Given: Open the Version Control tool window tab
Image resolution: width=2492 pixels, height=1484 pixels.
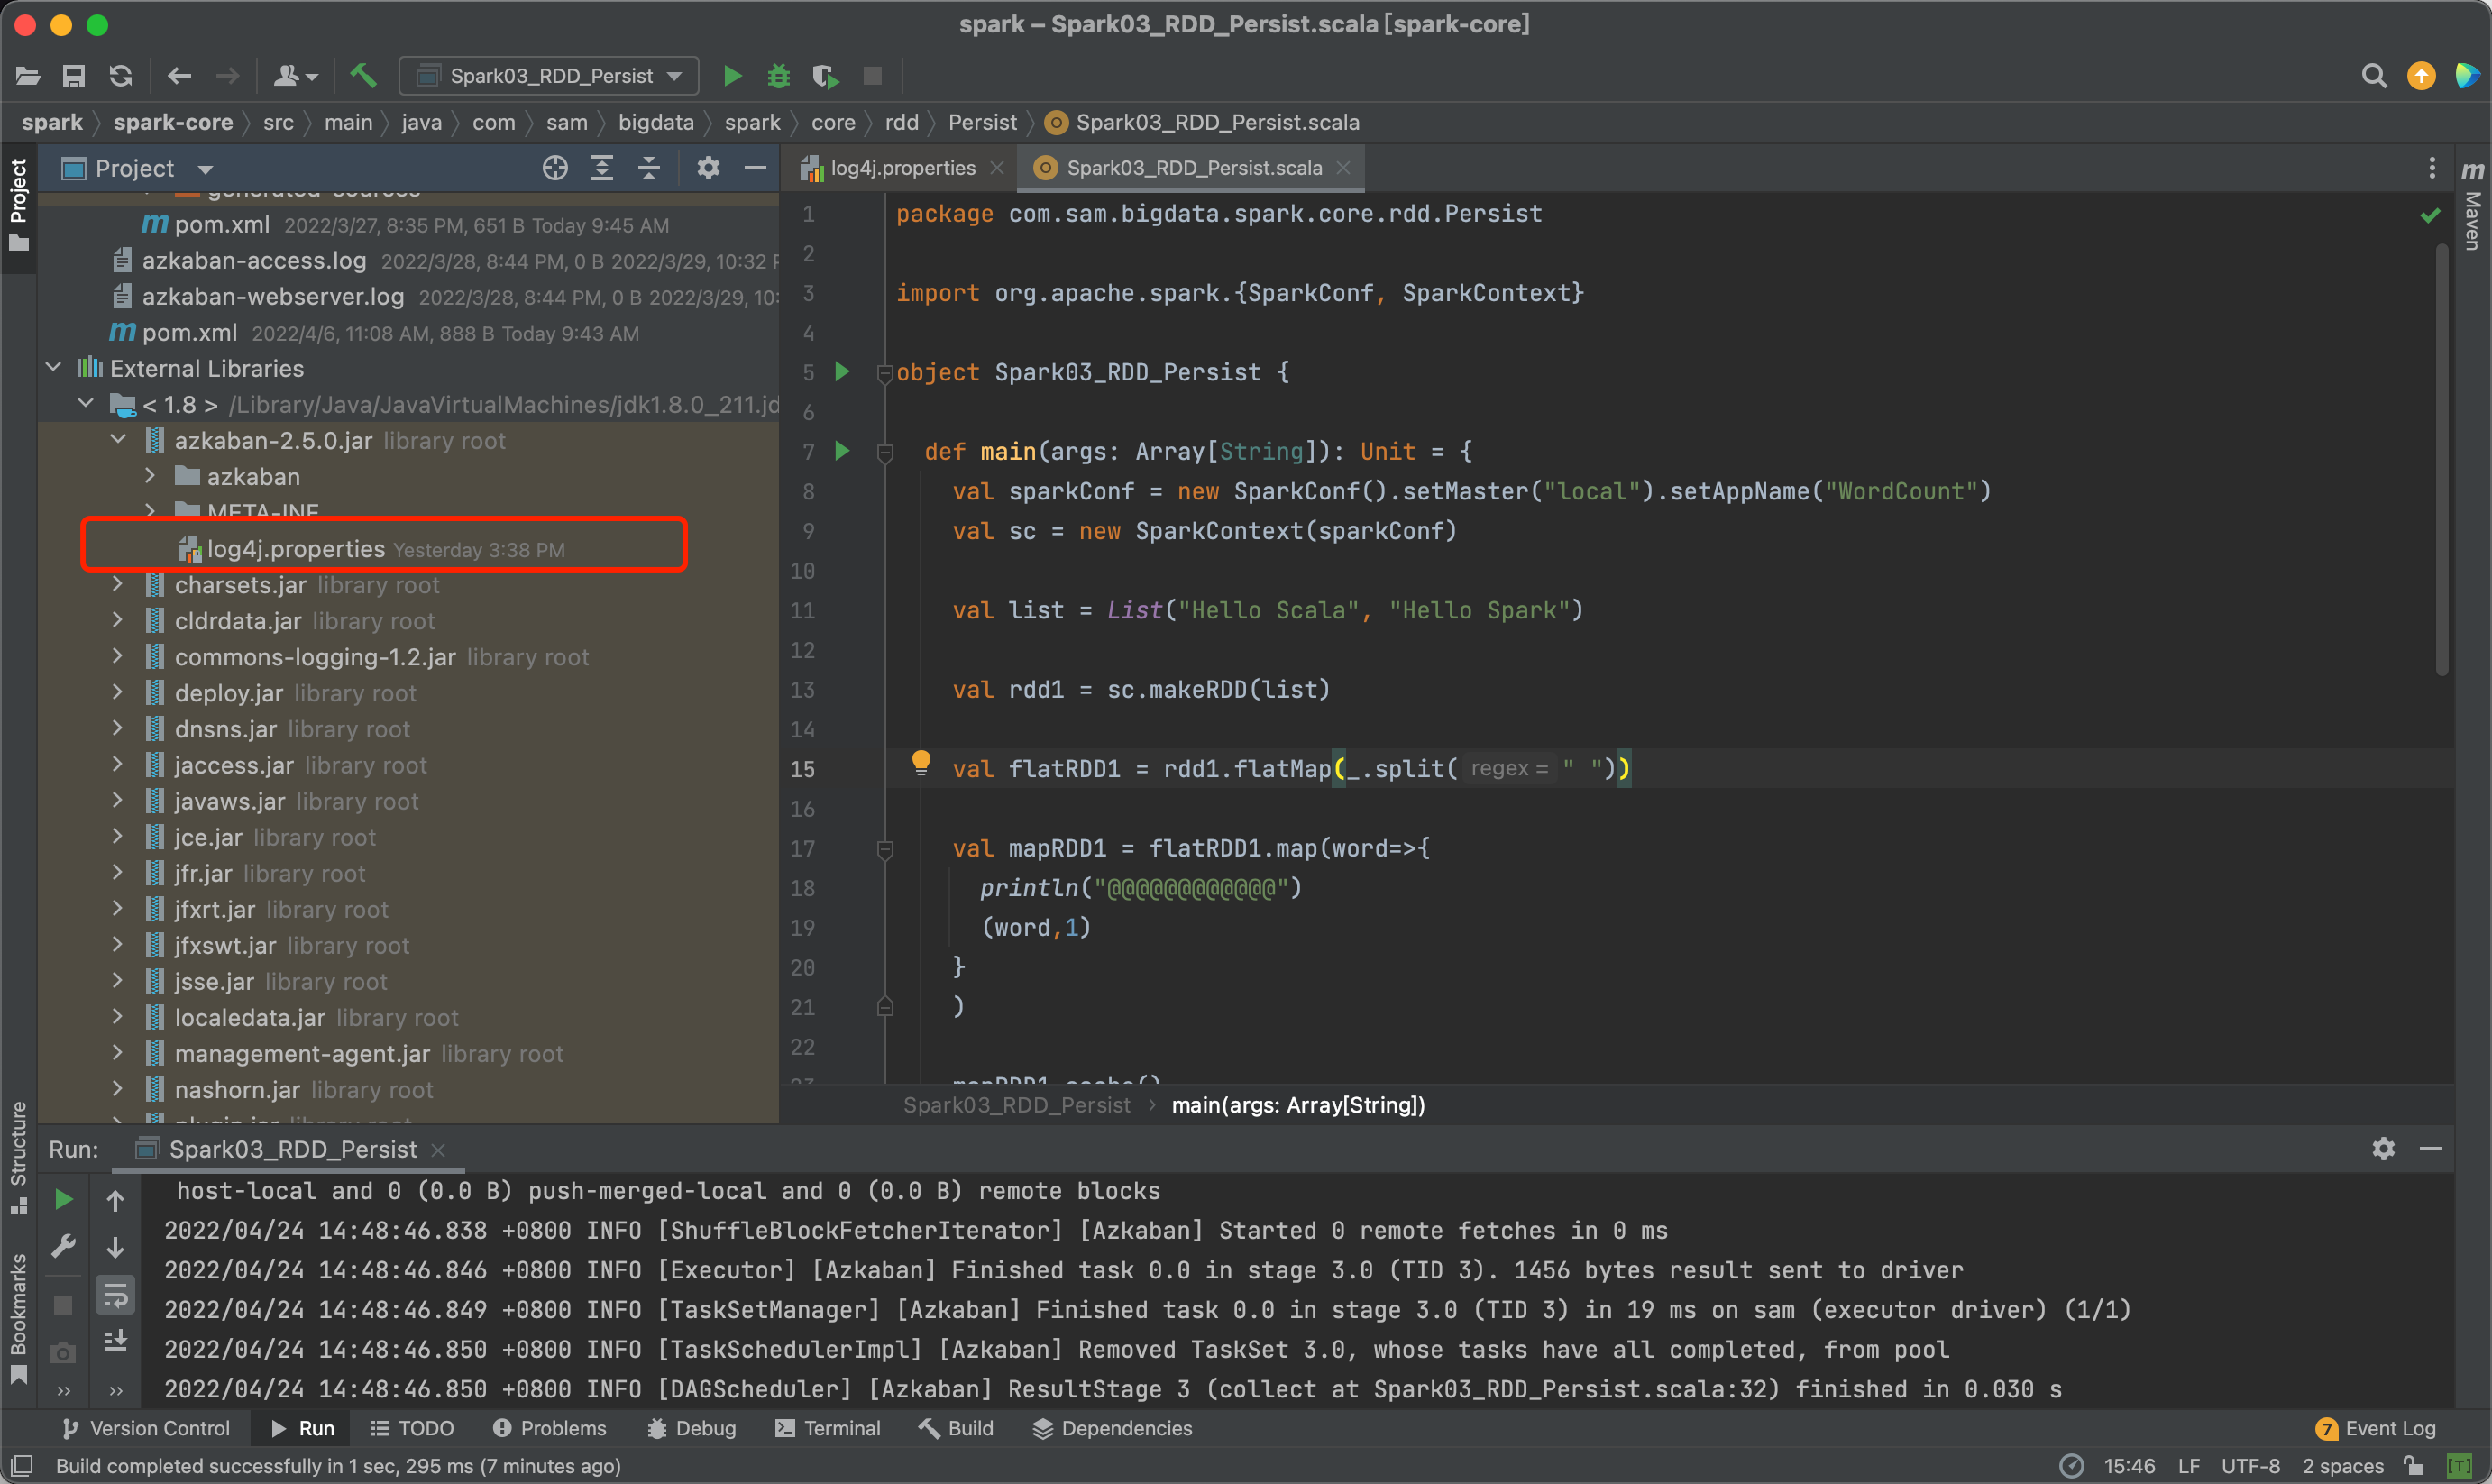Looking at the screenshot, I should (x=147, y=1428).
